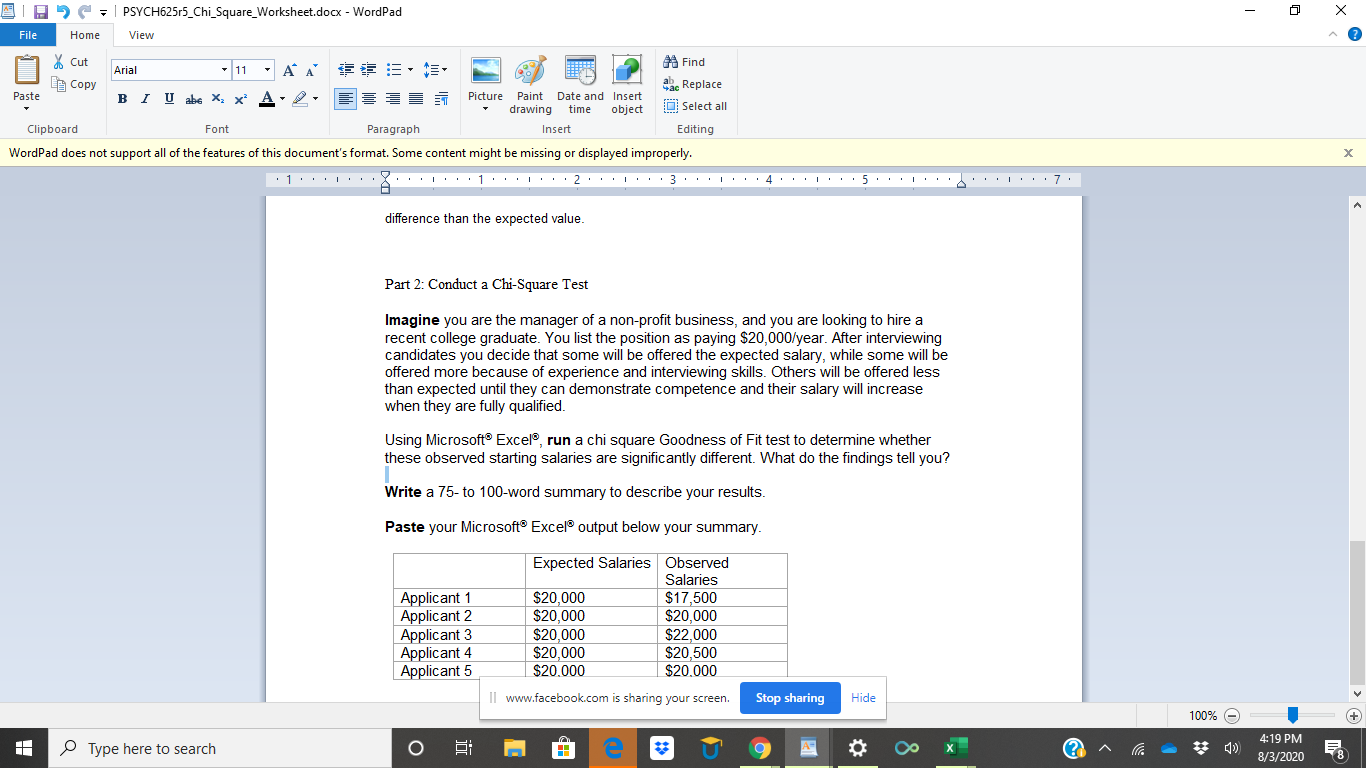Open Google Chrome from the taskbar
This screenshot has width=1366, height=768.
tap(760, 748)
